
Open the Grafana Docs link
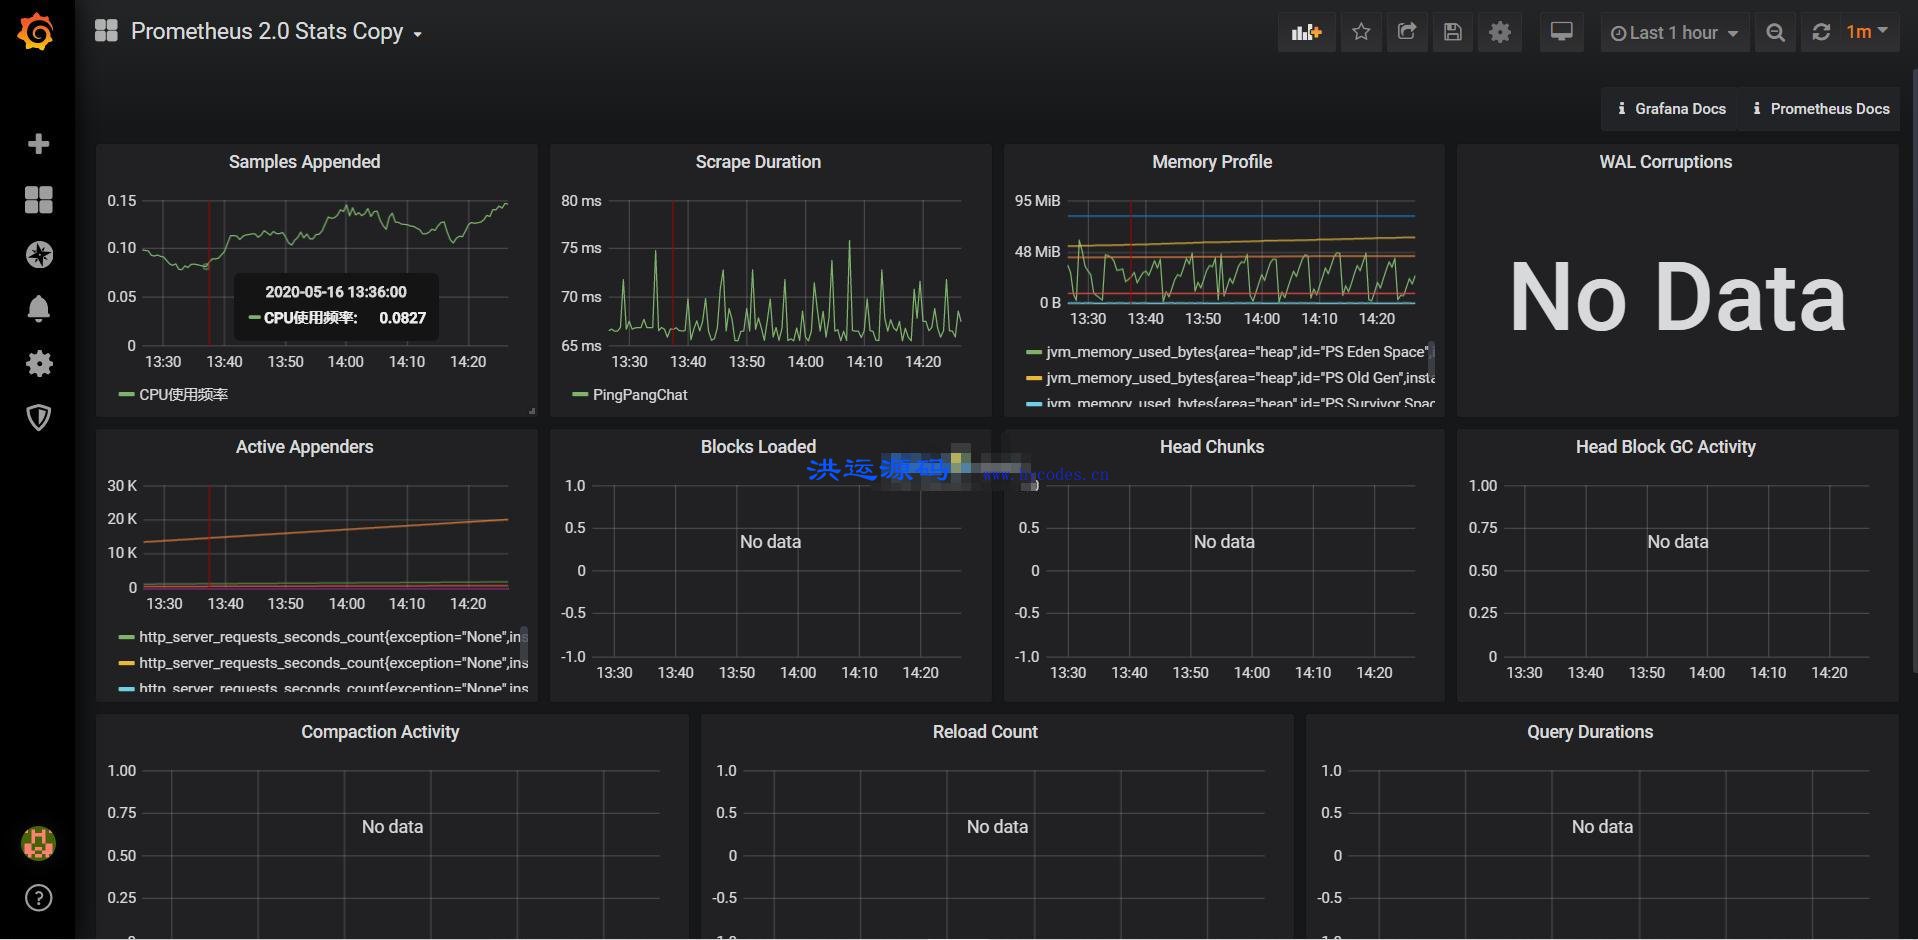click(1672, 109)
